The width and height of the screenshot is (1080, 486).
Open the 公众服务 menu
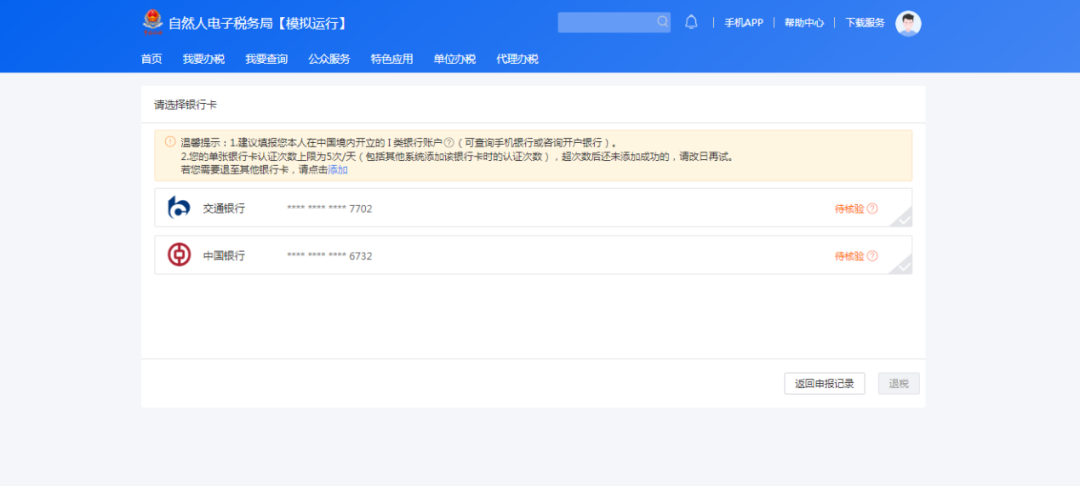329,59
